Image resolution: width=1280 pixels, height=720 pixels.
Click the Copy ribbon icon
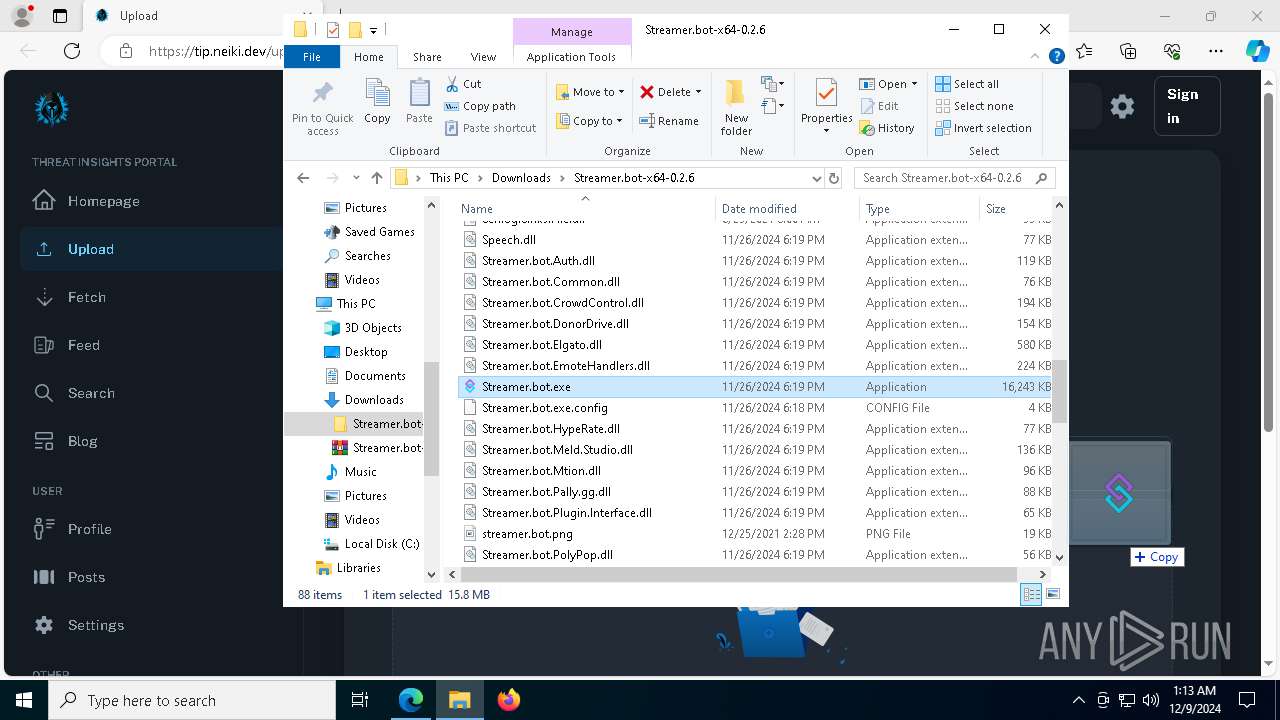tap(377, 101)
